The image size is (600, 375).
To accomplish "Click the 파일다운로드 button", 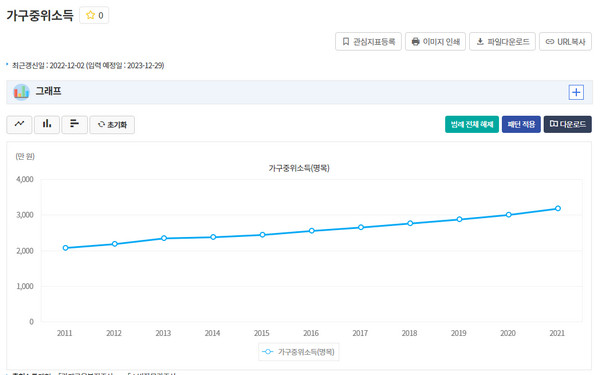I will click(502, 41).
